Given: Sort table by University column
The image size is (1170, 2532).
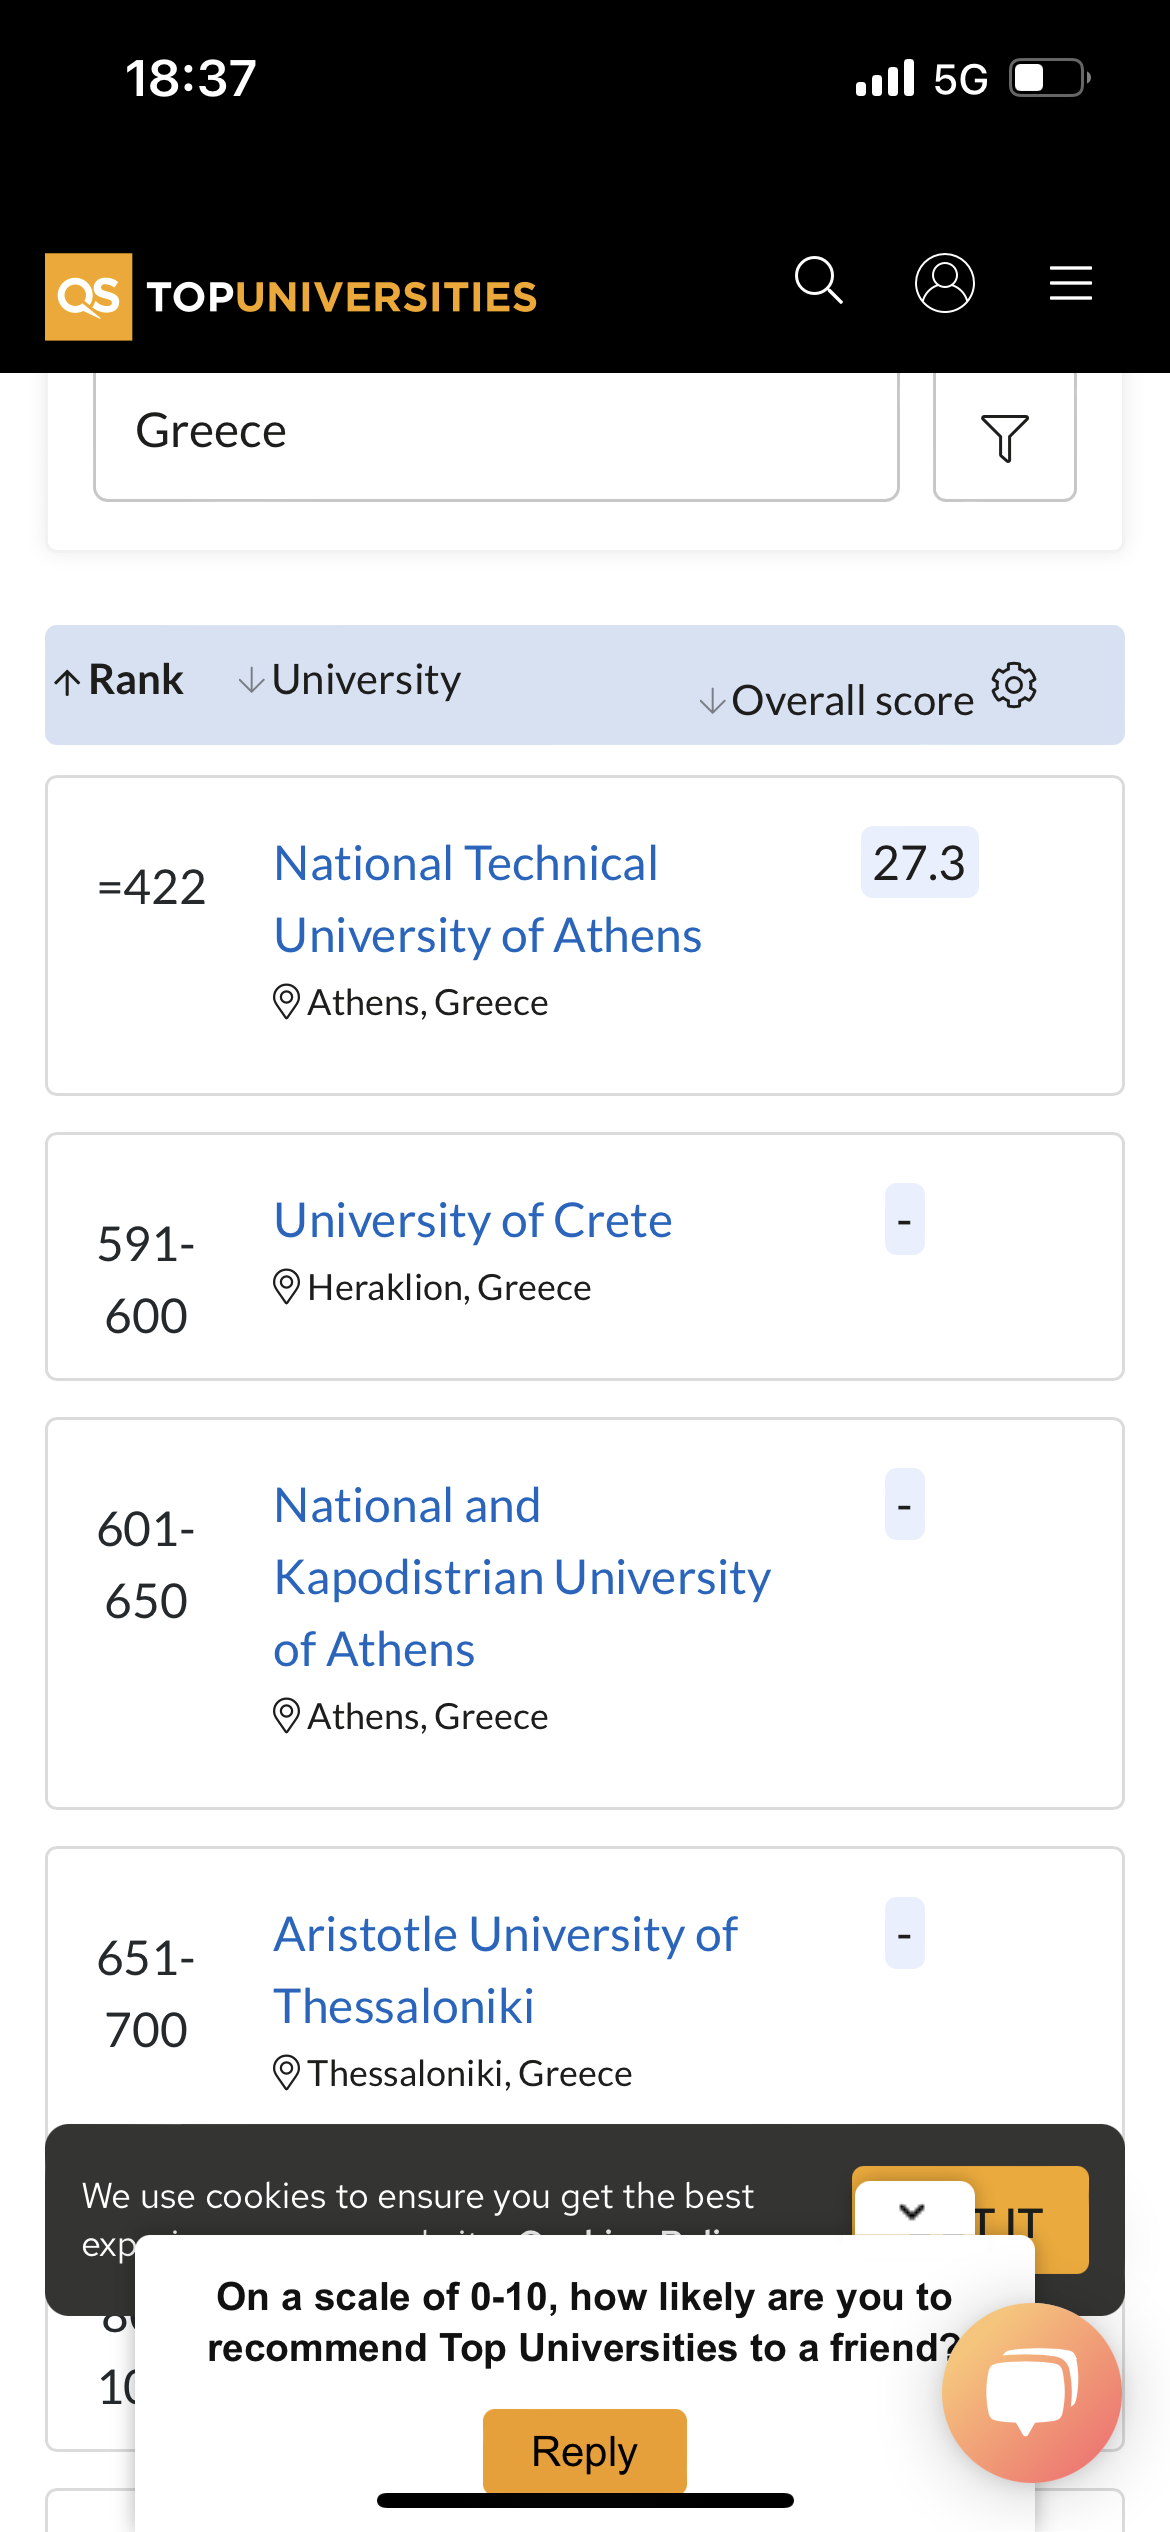Looking at the screenshot, I should pos(351,681).
